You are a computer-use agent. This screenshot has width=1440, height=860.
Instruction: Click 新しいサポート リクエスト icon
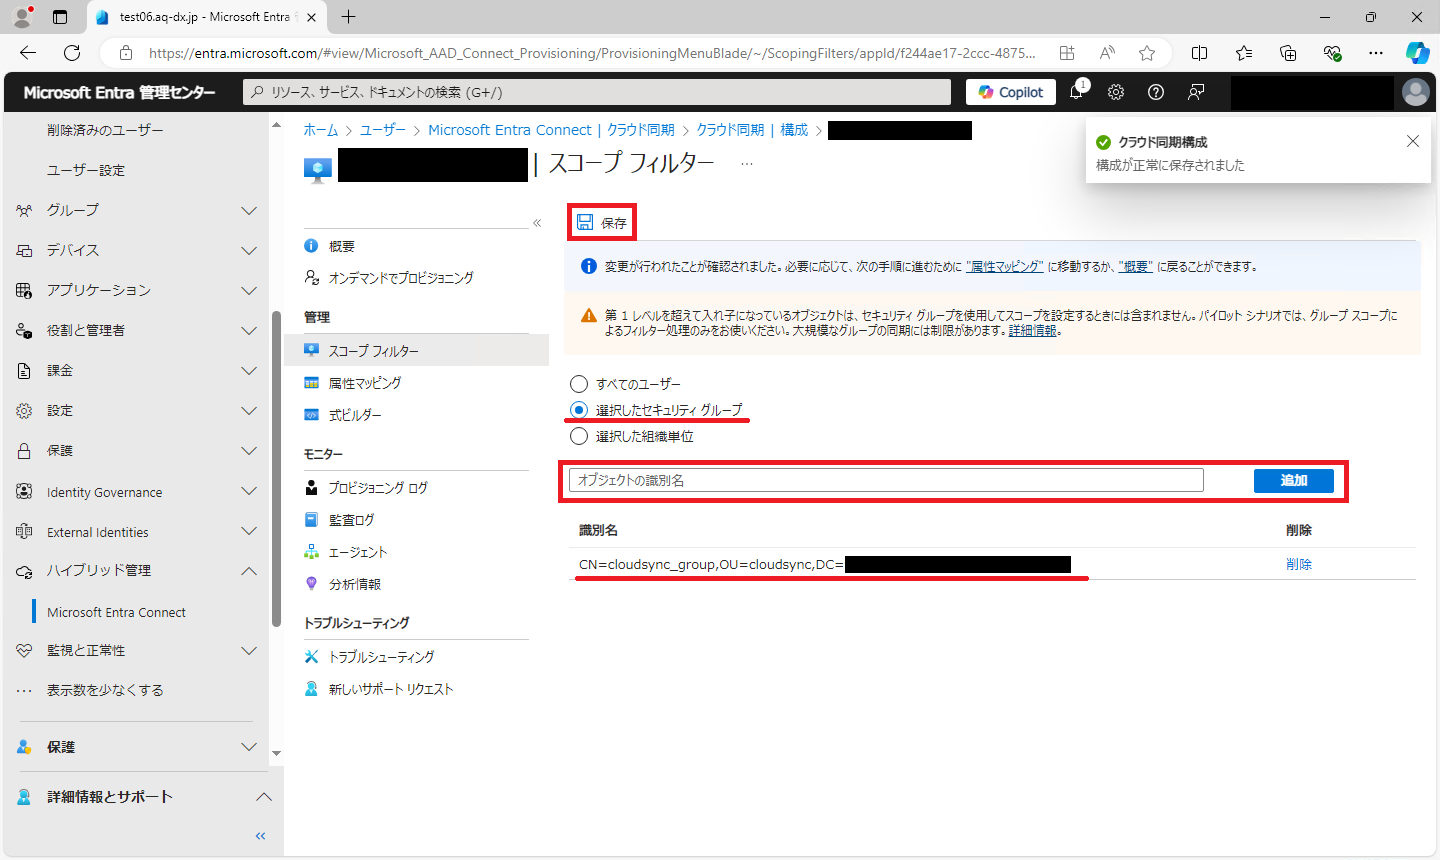[x=311, y=689]
